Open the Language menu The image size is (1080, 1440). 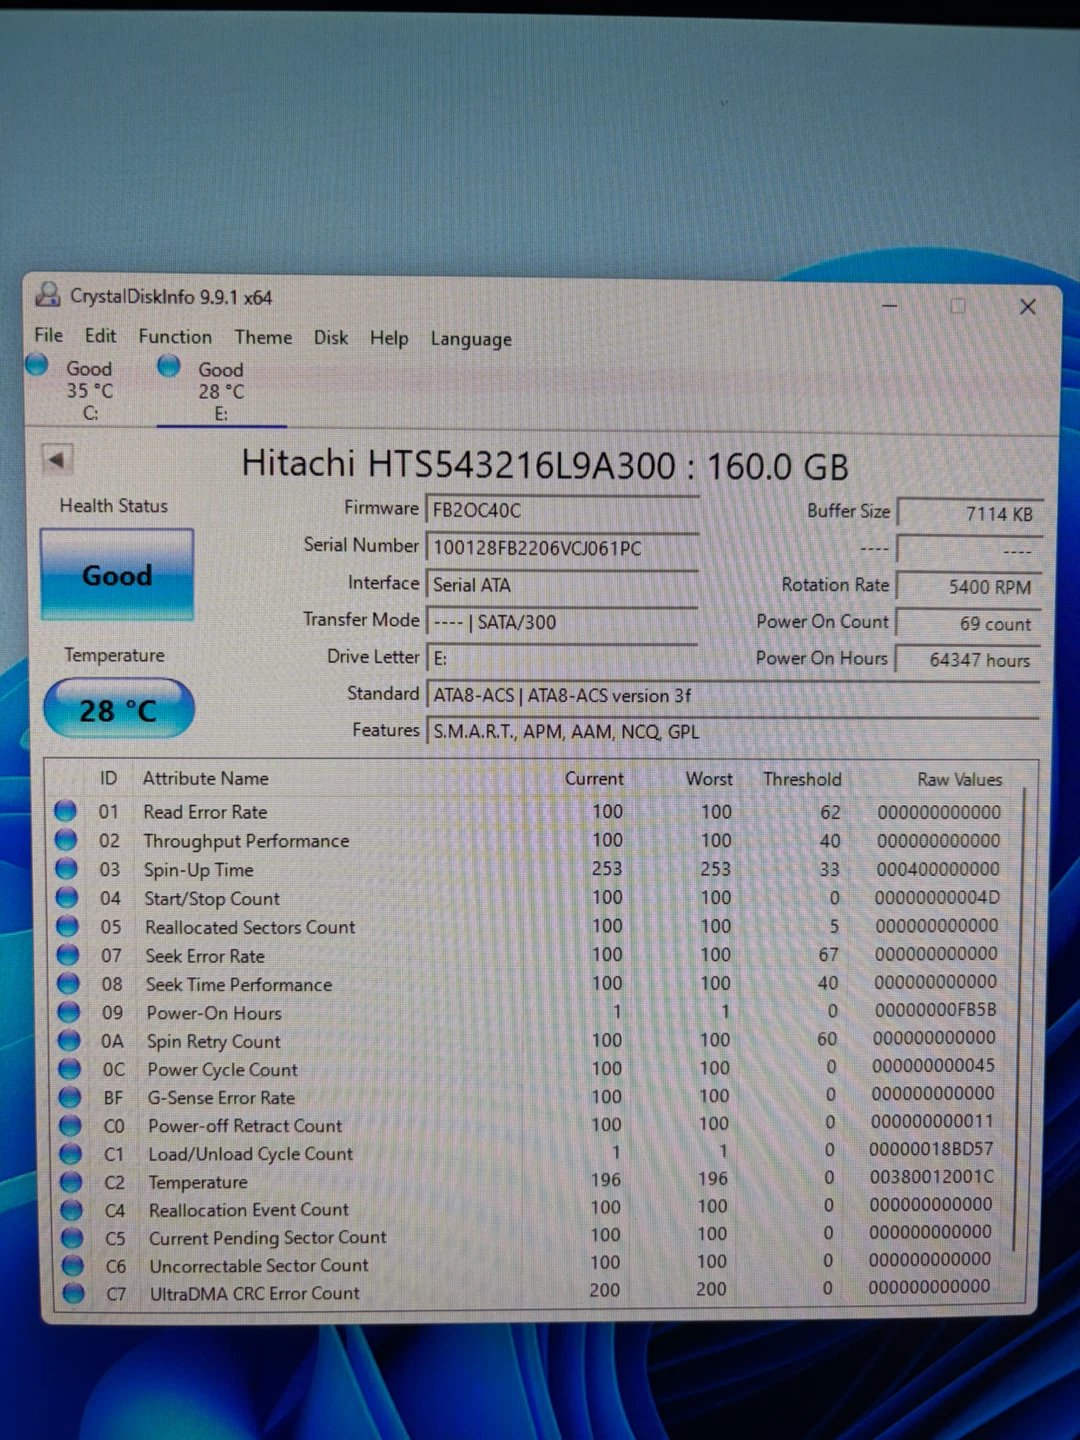tap(471, 339)
